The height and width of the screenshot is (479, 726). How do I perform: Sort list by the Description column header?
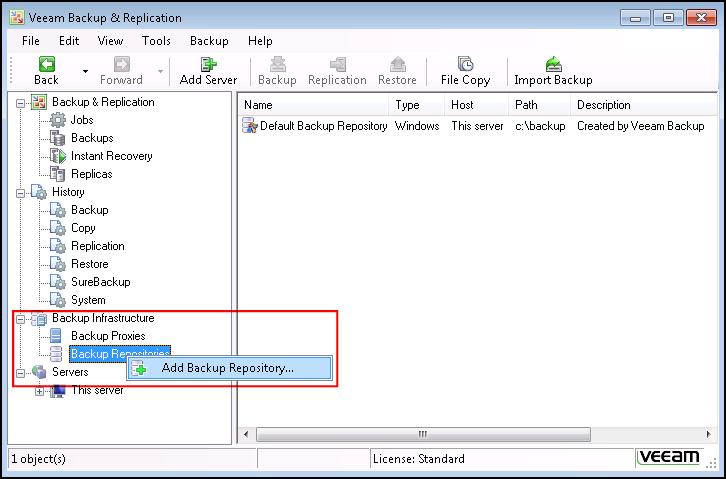tap(644, 105)
